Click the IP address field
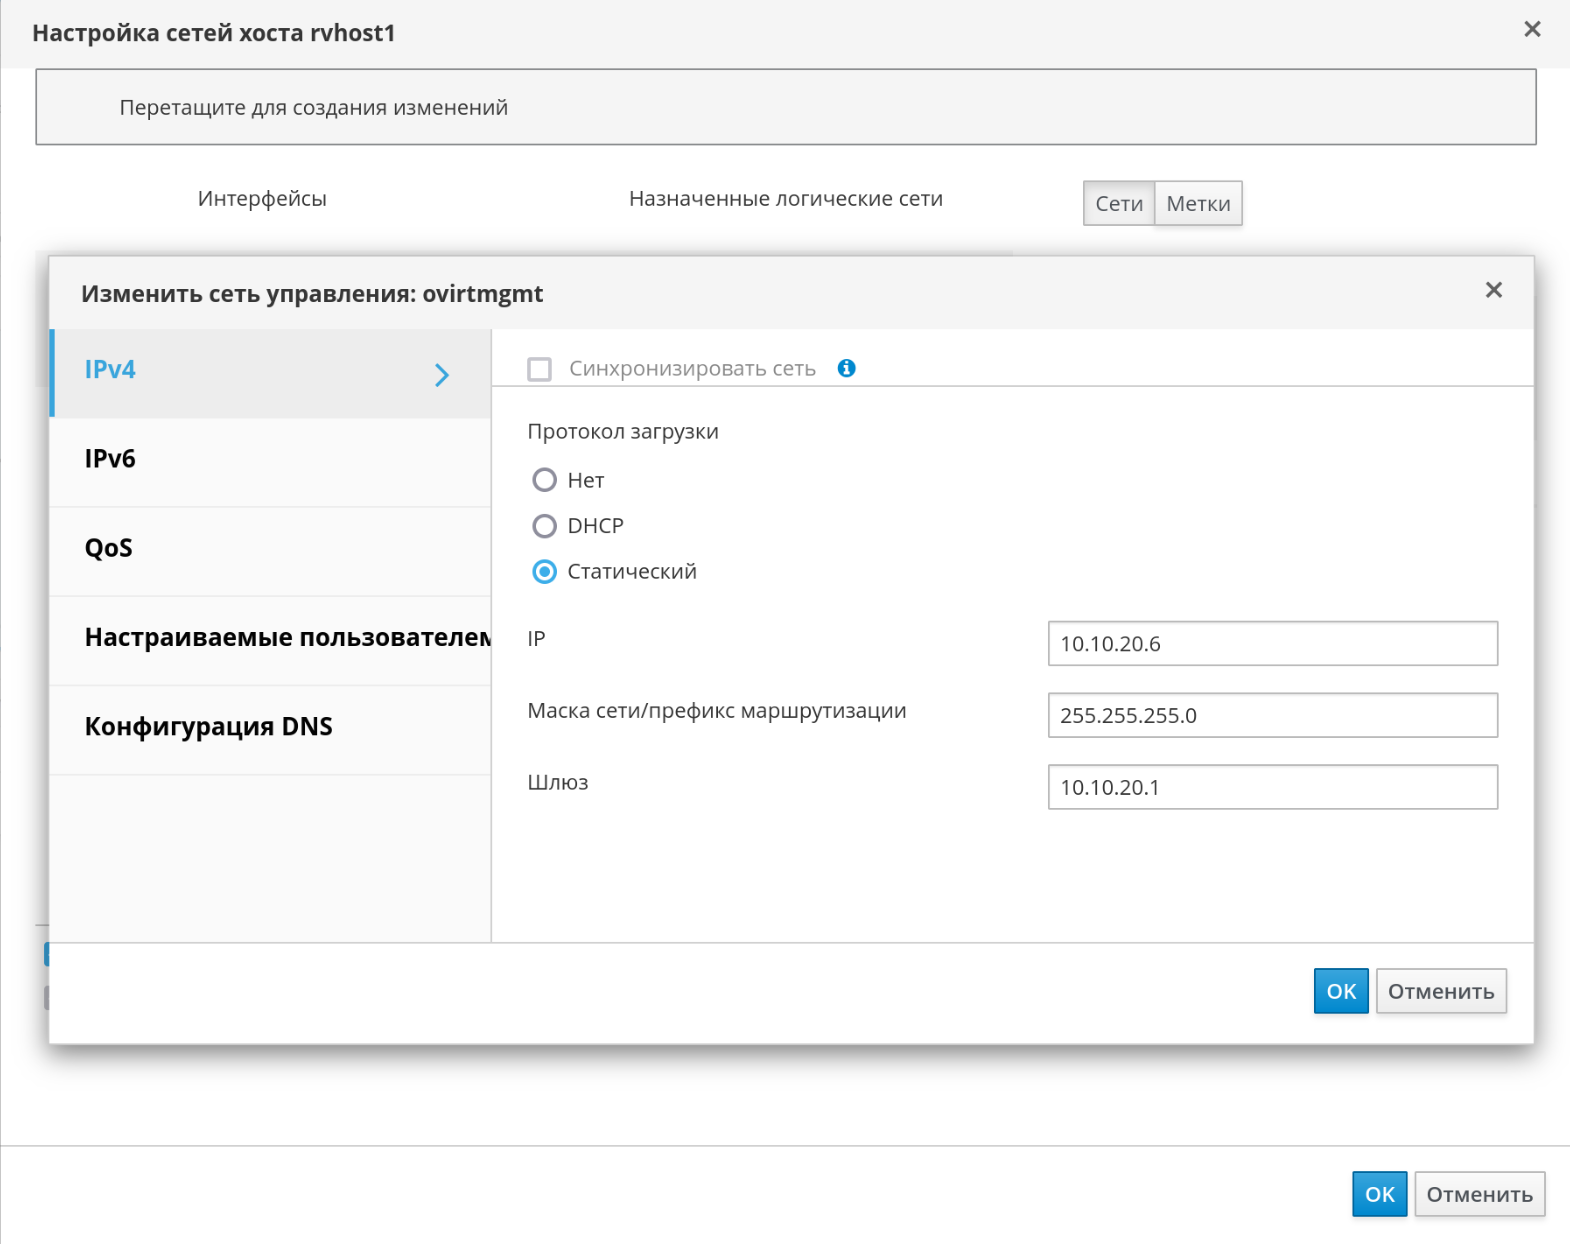This screenshot has width=1570, height=1244. 1272,644
